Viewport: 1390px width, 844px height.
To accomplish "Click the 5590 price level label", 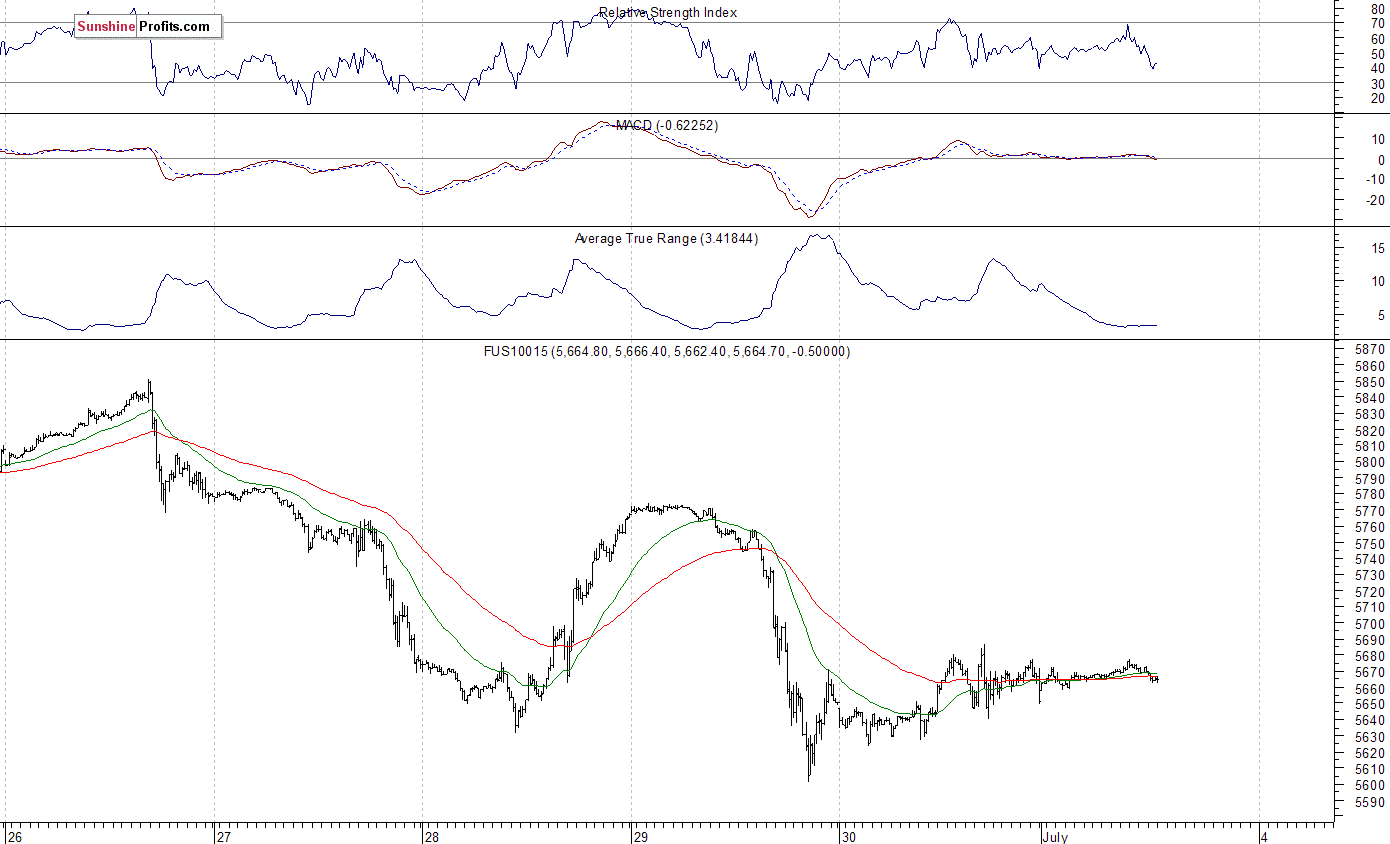I will tap(1370, 802).
